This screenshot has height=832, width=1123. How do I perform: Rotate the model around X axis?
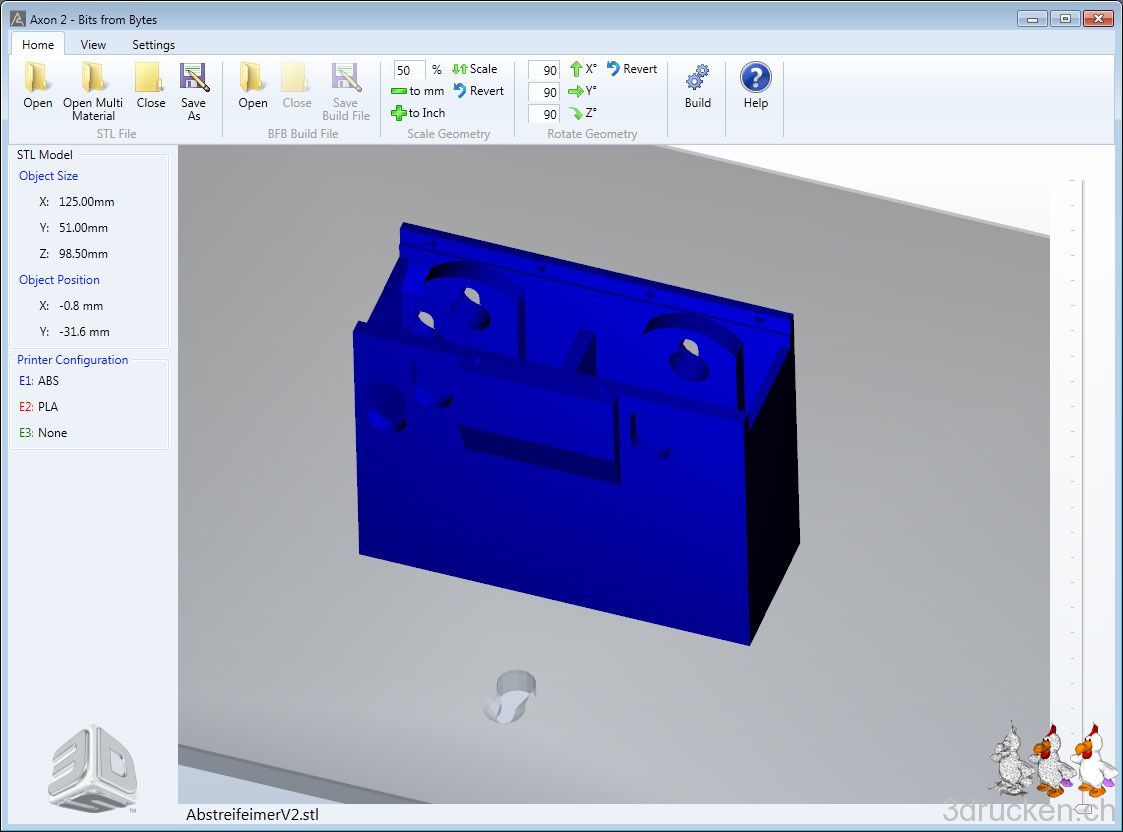tap(583, 69)
